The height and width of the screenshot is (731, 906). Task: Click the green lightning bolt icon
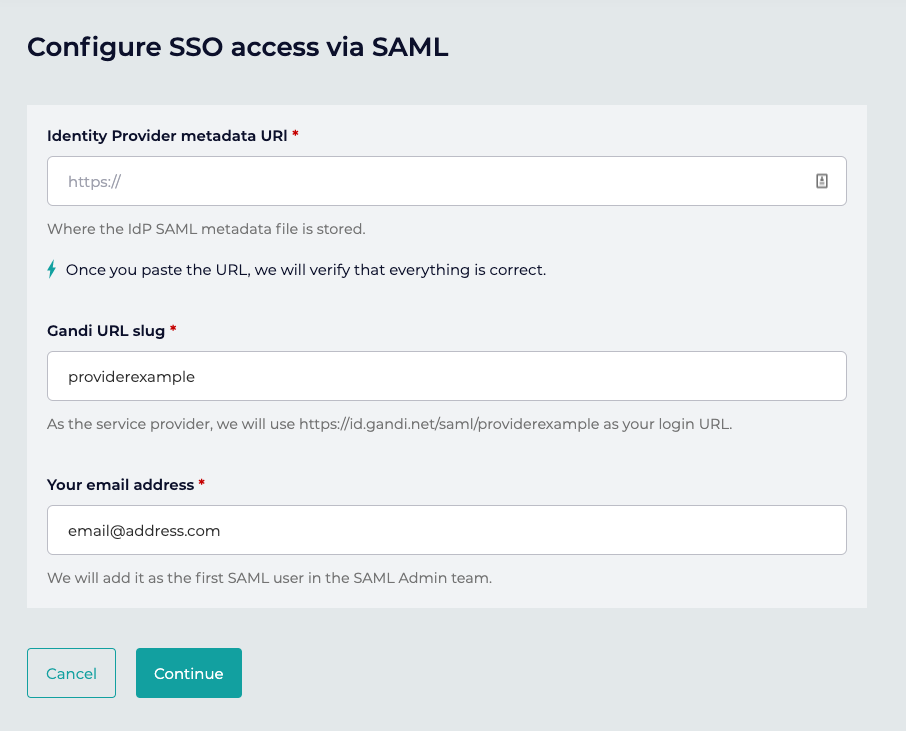(52, 269)
